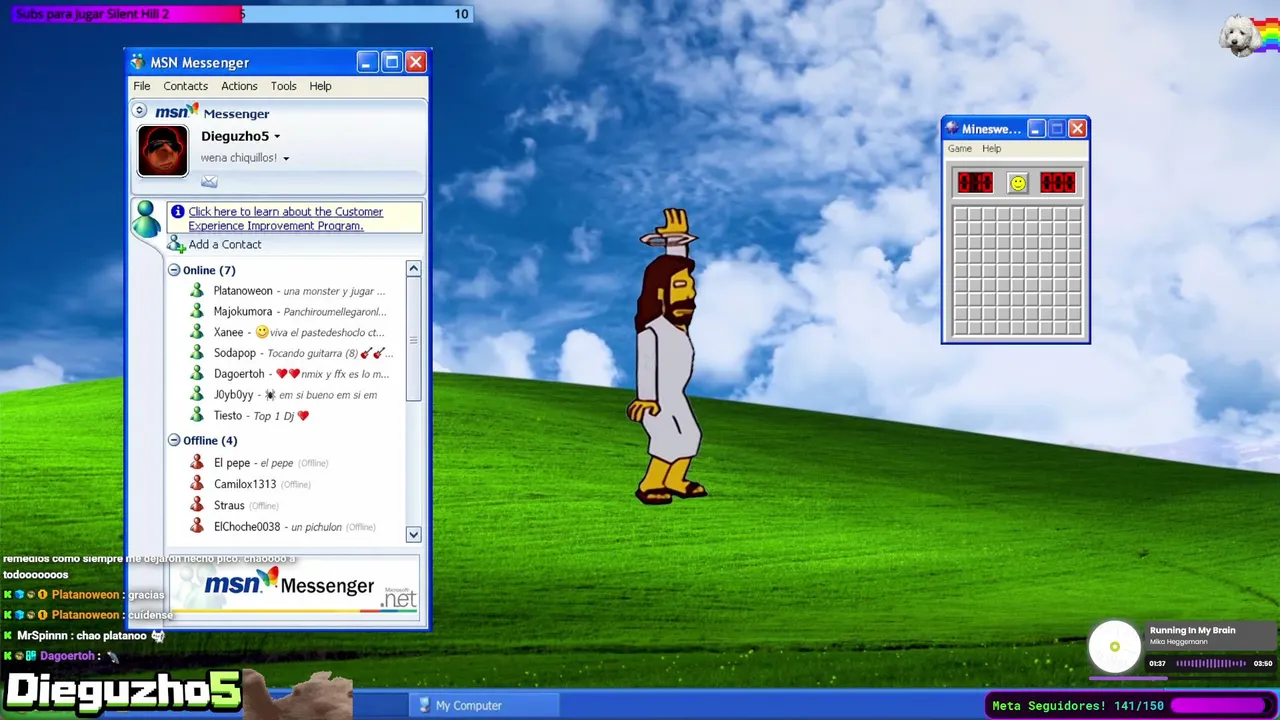Open the e-mail inbox envelope icon
1280x720 pixels.
pos(209,181)
